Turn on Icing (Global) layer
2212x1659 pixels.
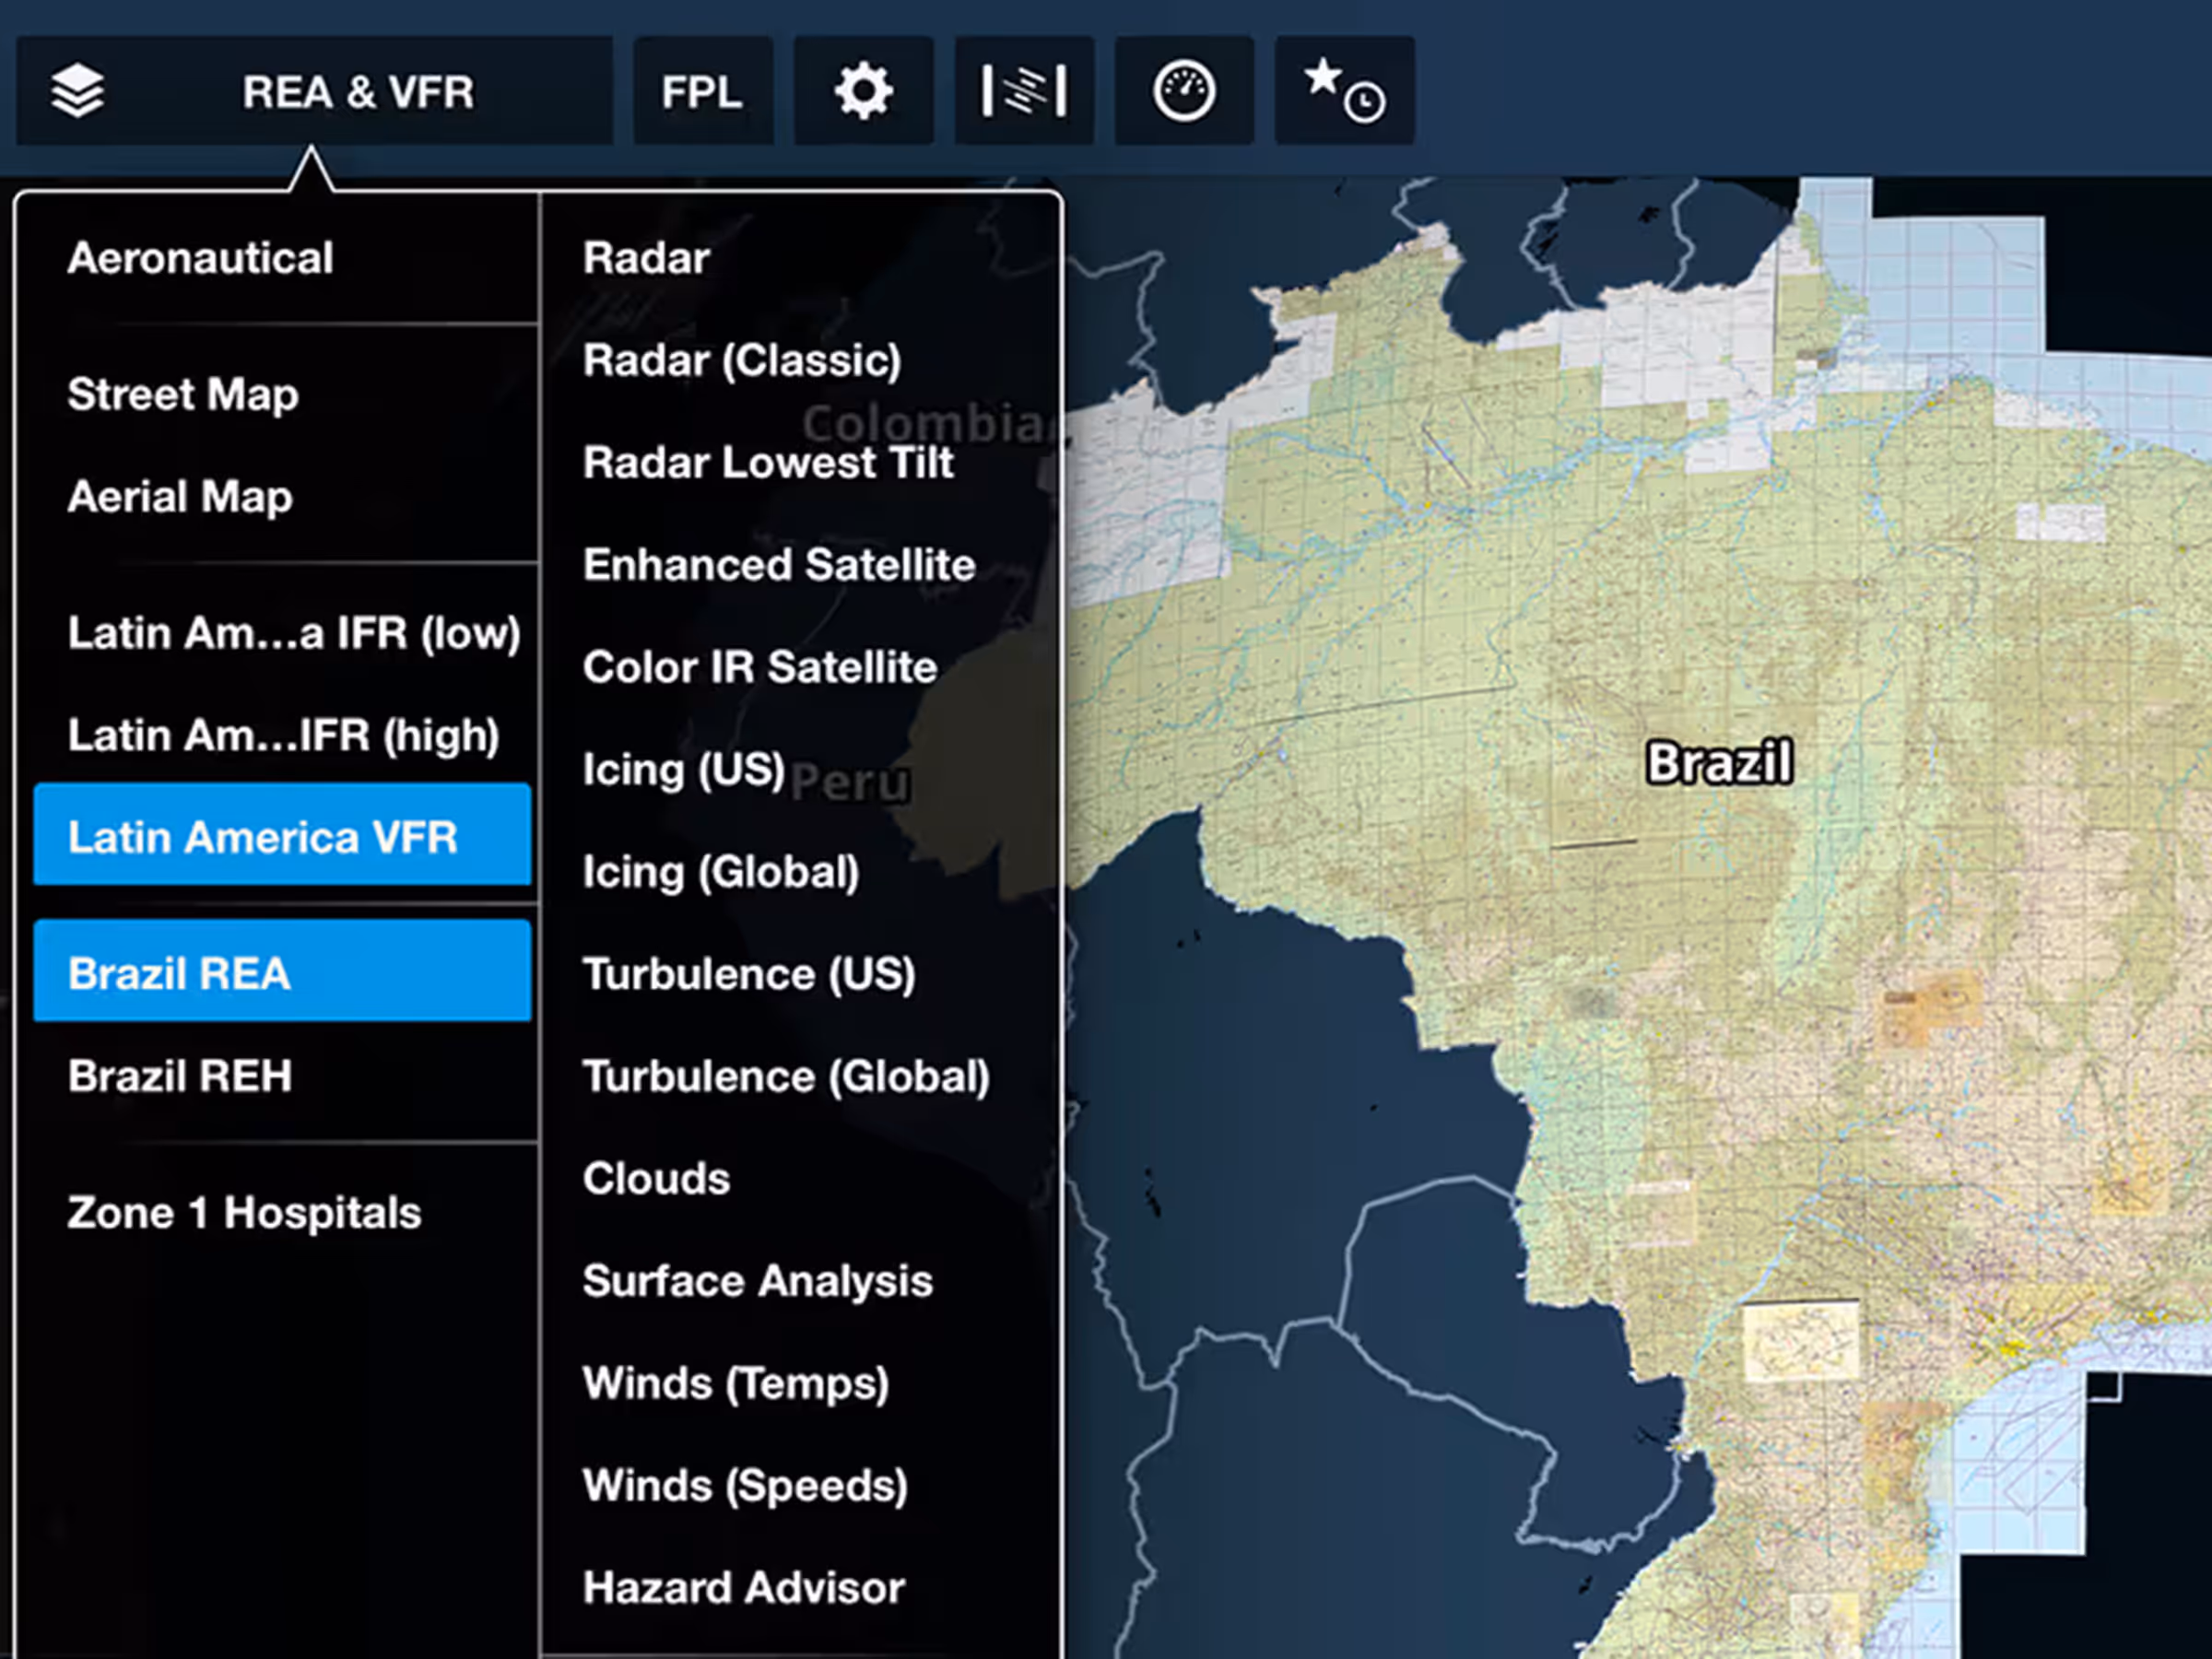(721, 872)
